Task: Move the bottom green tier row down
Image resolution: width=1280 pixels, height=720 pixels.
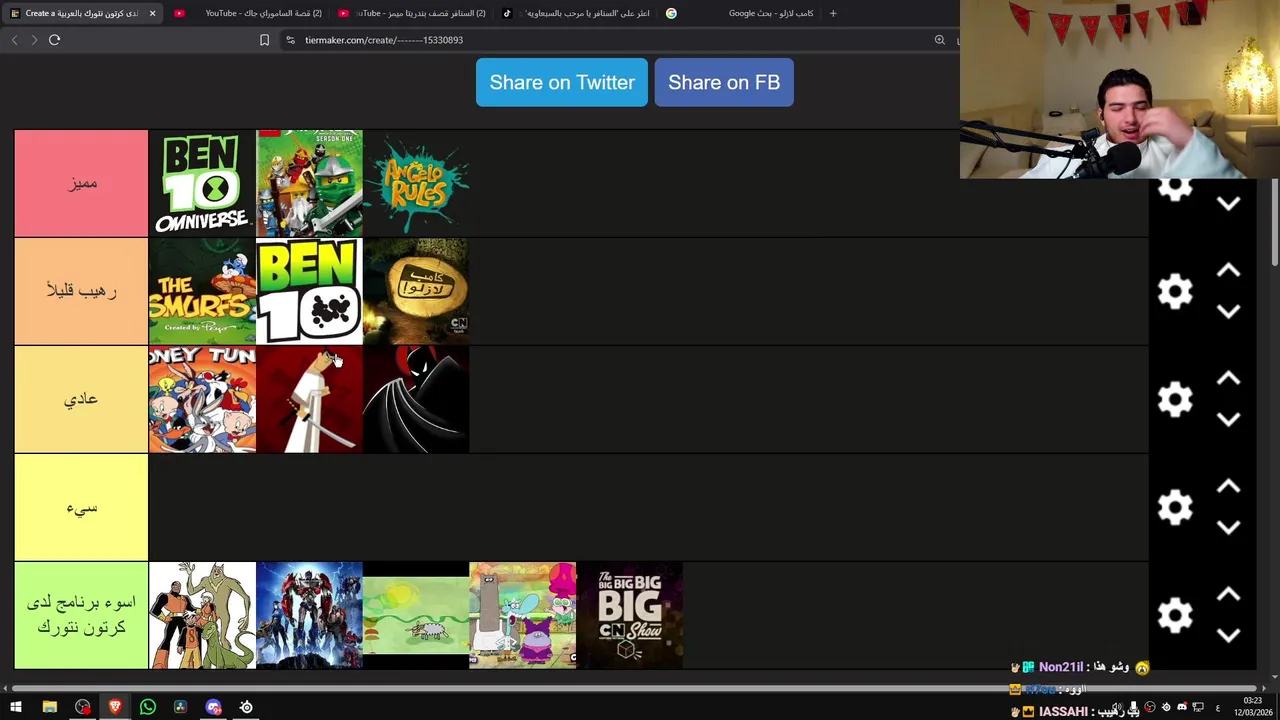Action: (x=1229, y=635)
